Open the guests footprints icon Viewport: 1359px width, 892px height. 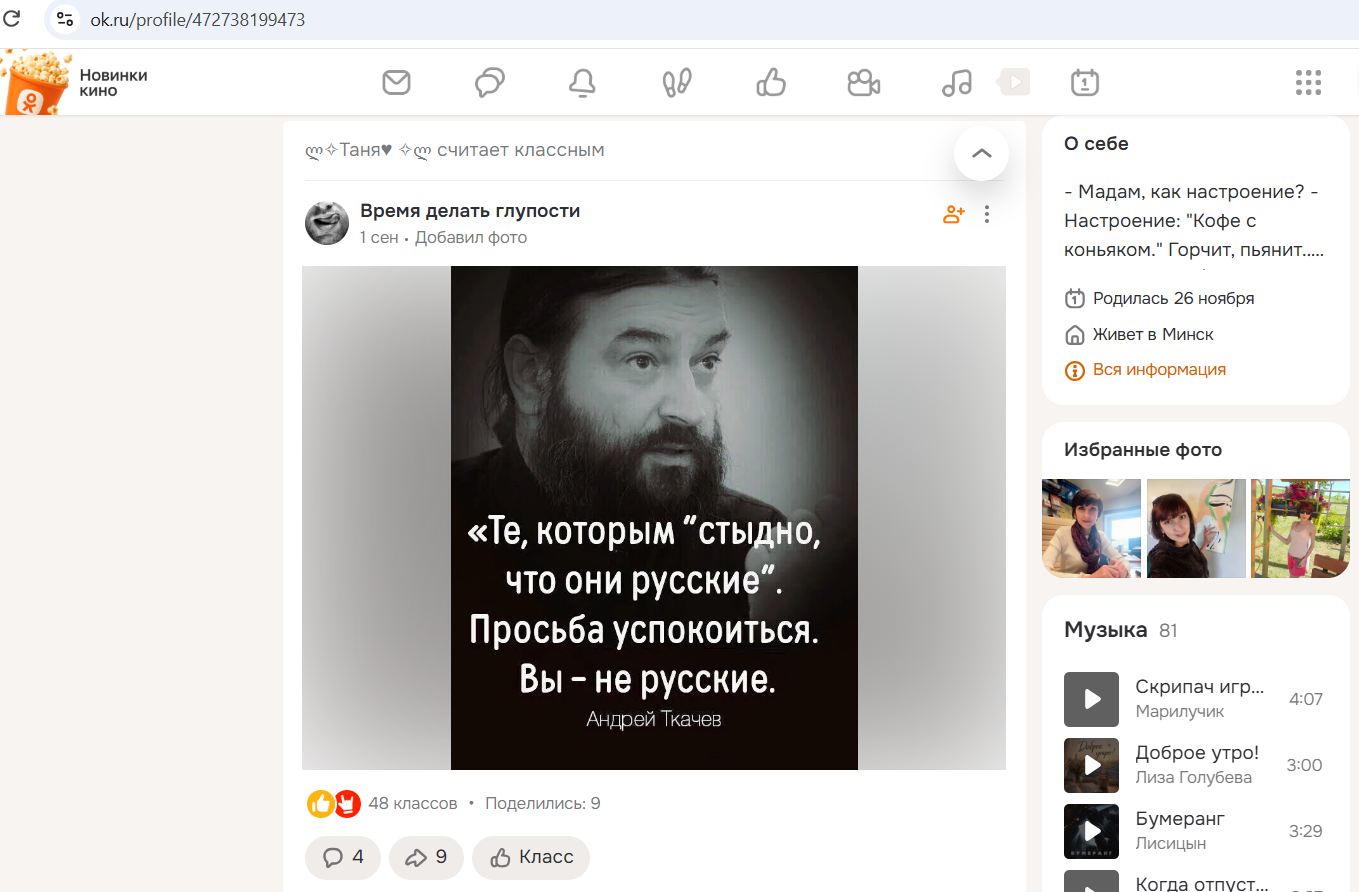coord(677,82)
